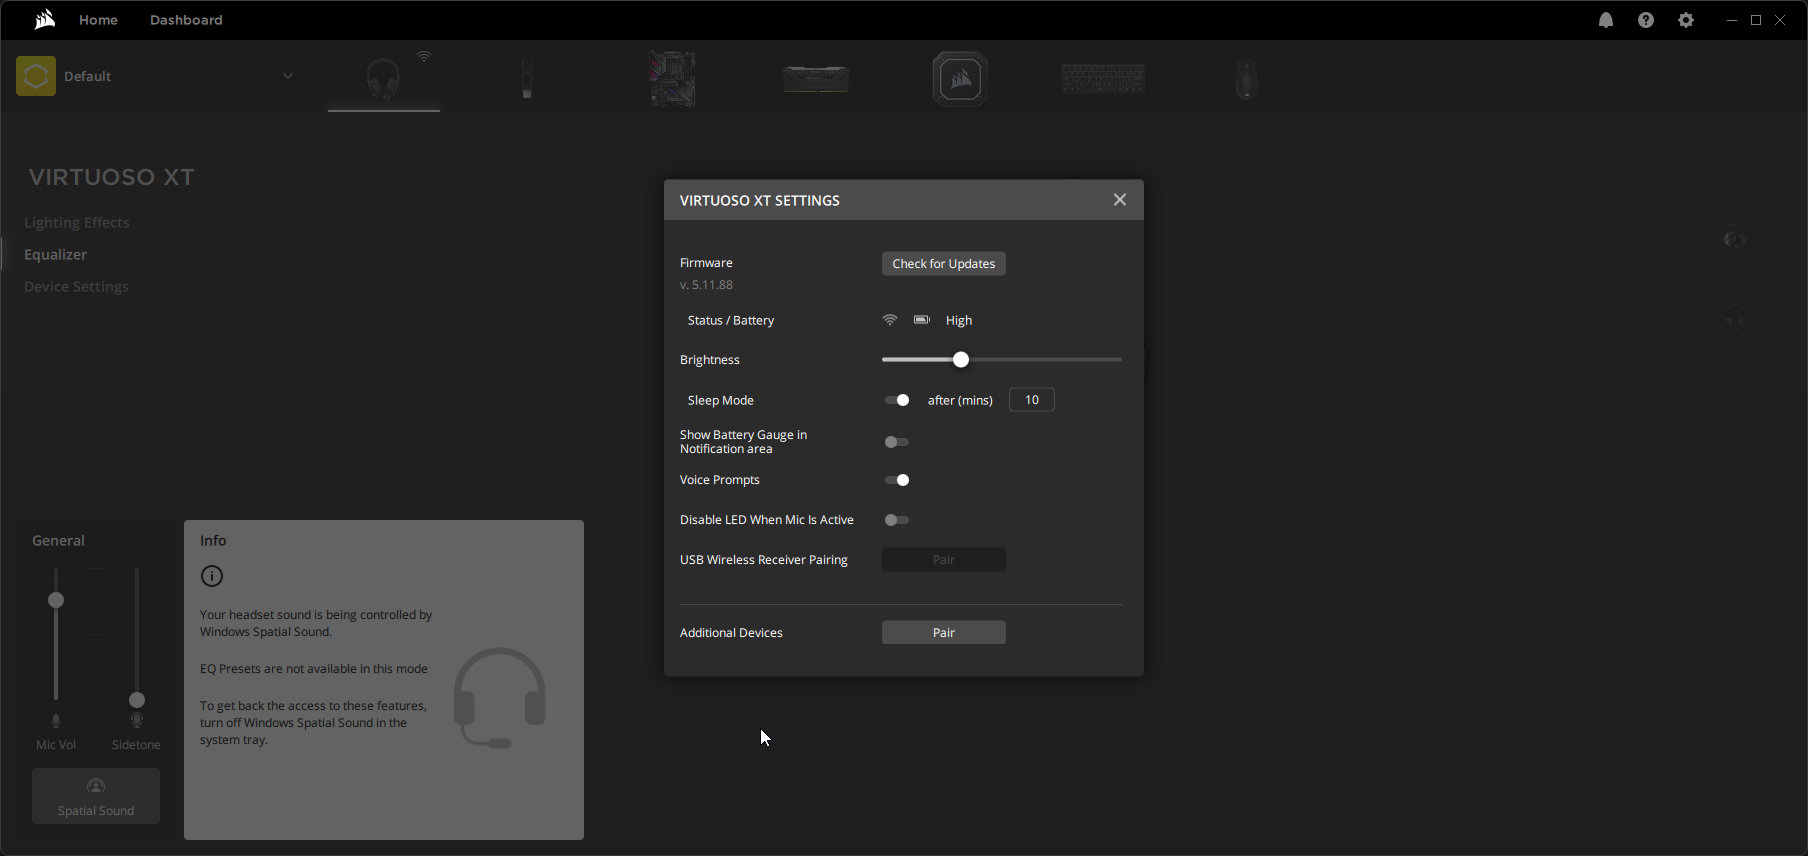Image resolution: width=1808 pixels, height=856 pixels.
Task: Turn off the Sleep Mode toggle
Action: click(897, 400)
